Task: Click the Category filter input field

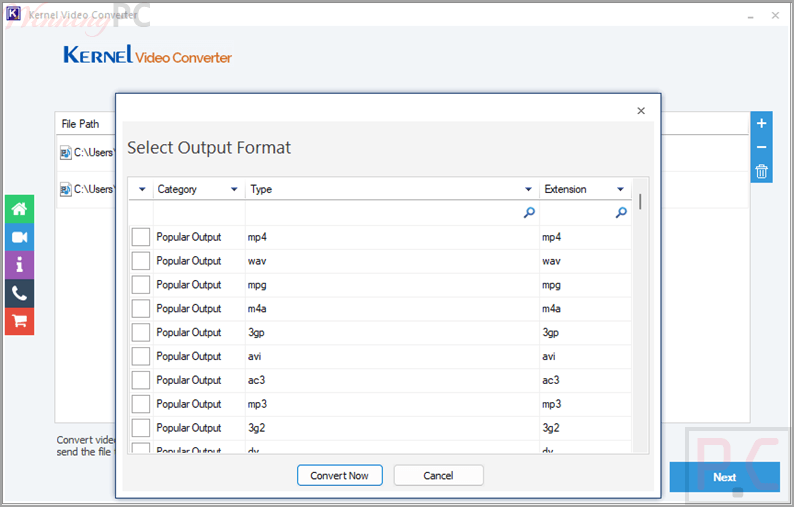Action: pyautogui.click(x=199, y=213)
